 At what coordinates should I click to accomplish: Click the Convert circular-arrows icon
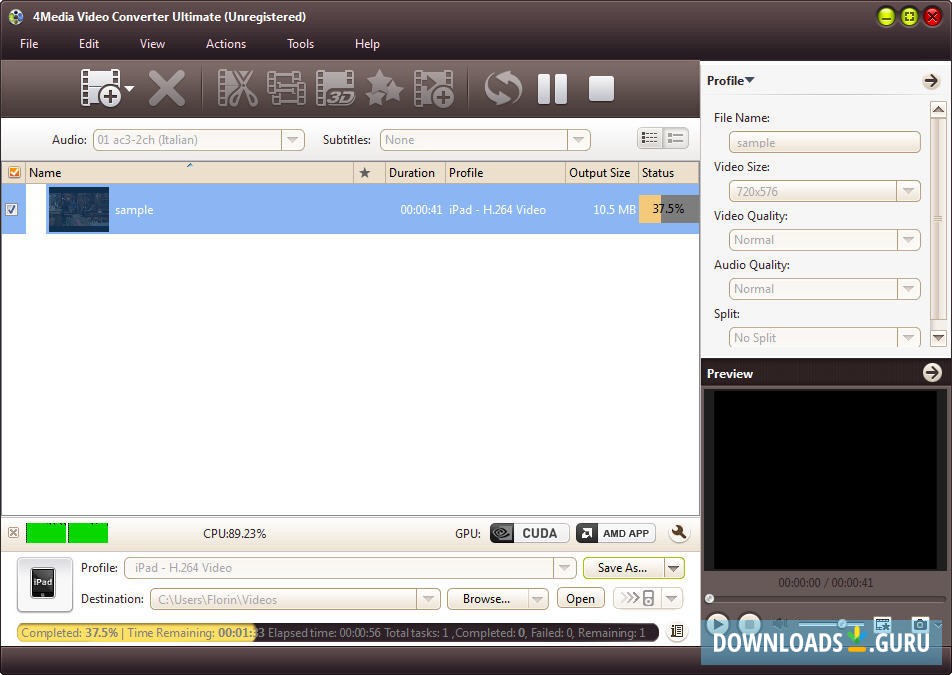(x=503, y=89)
